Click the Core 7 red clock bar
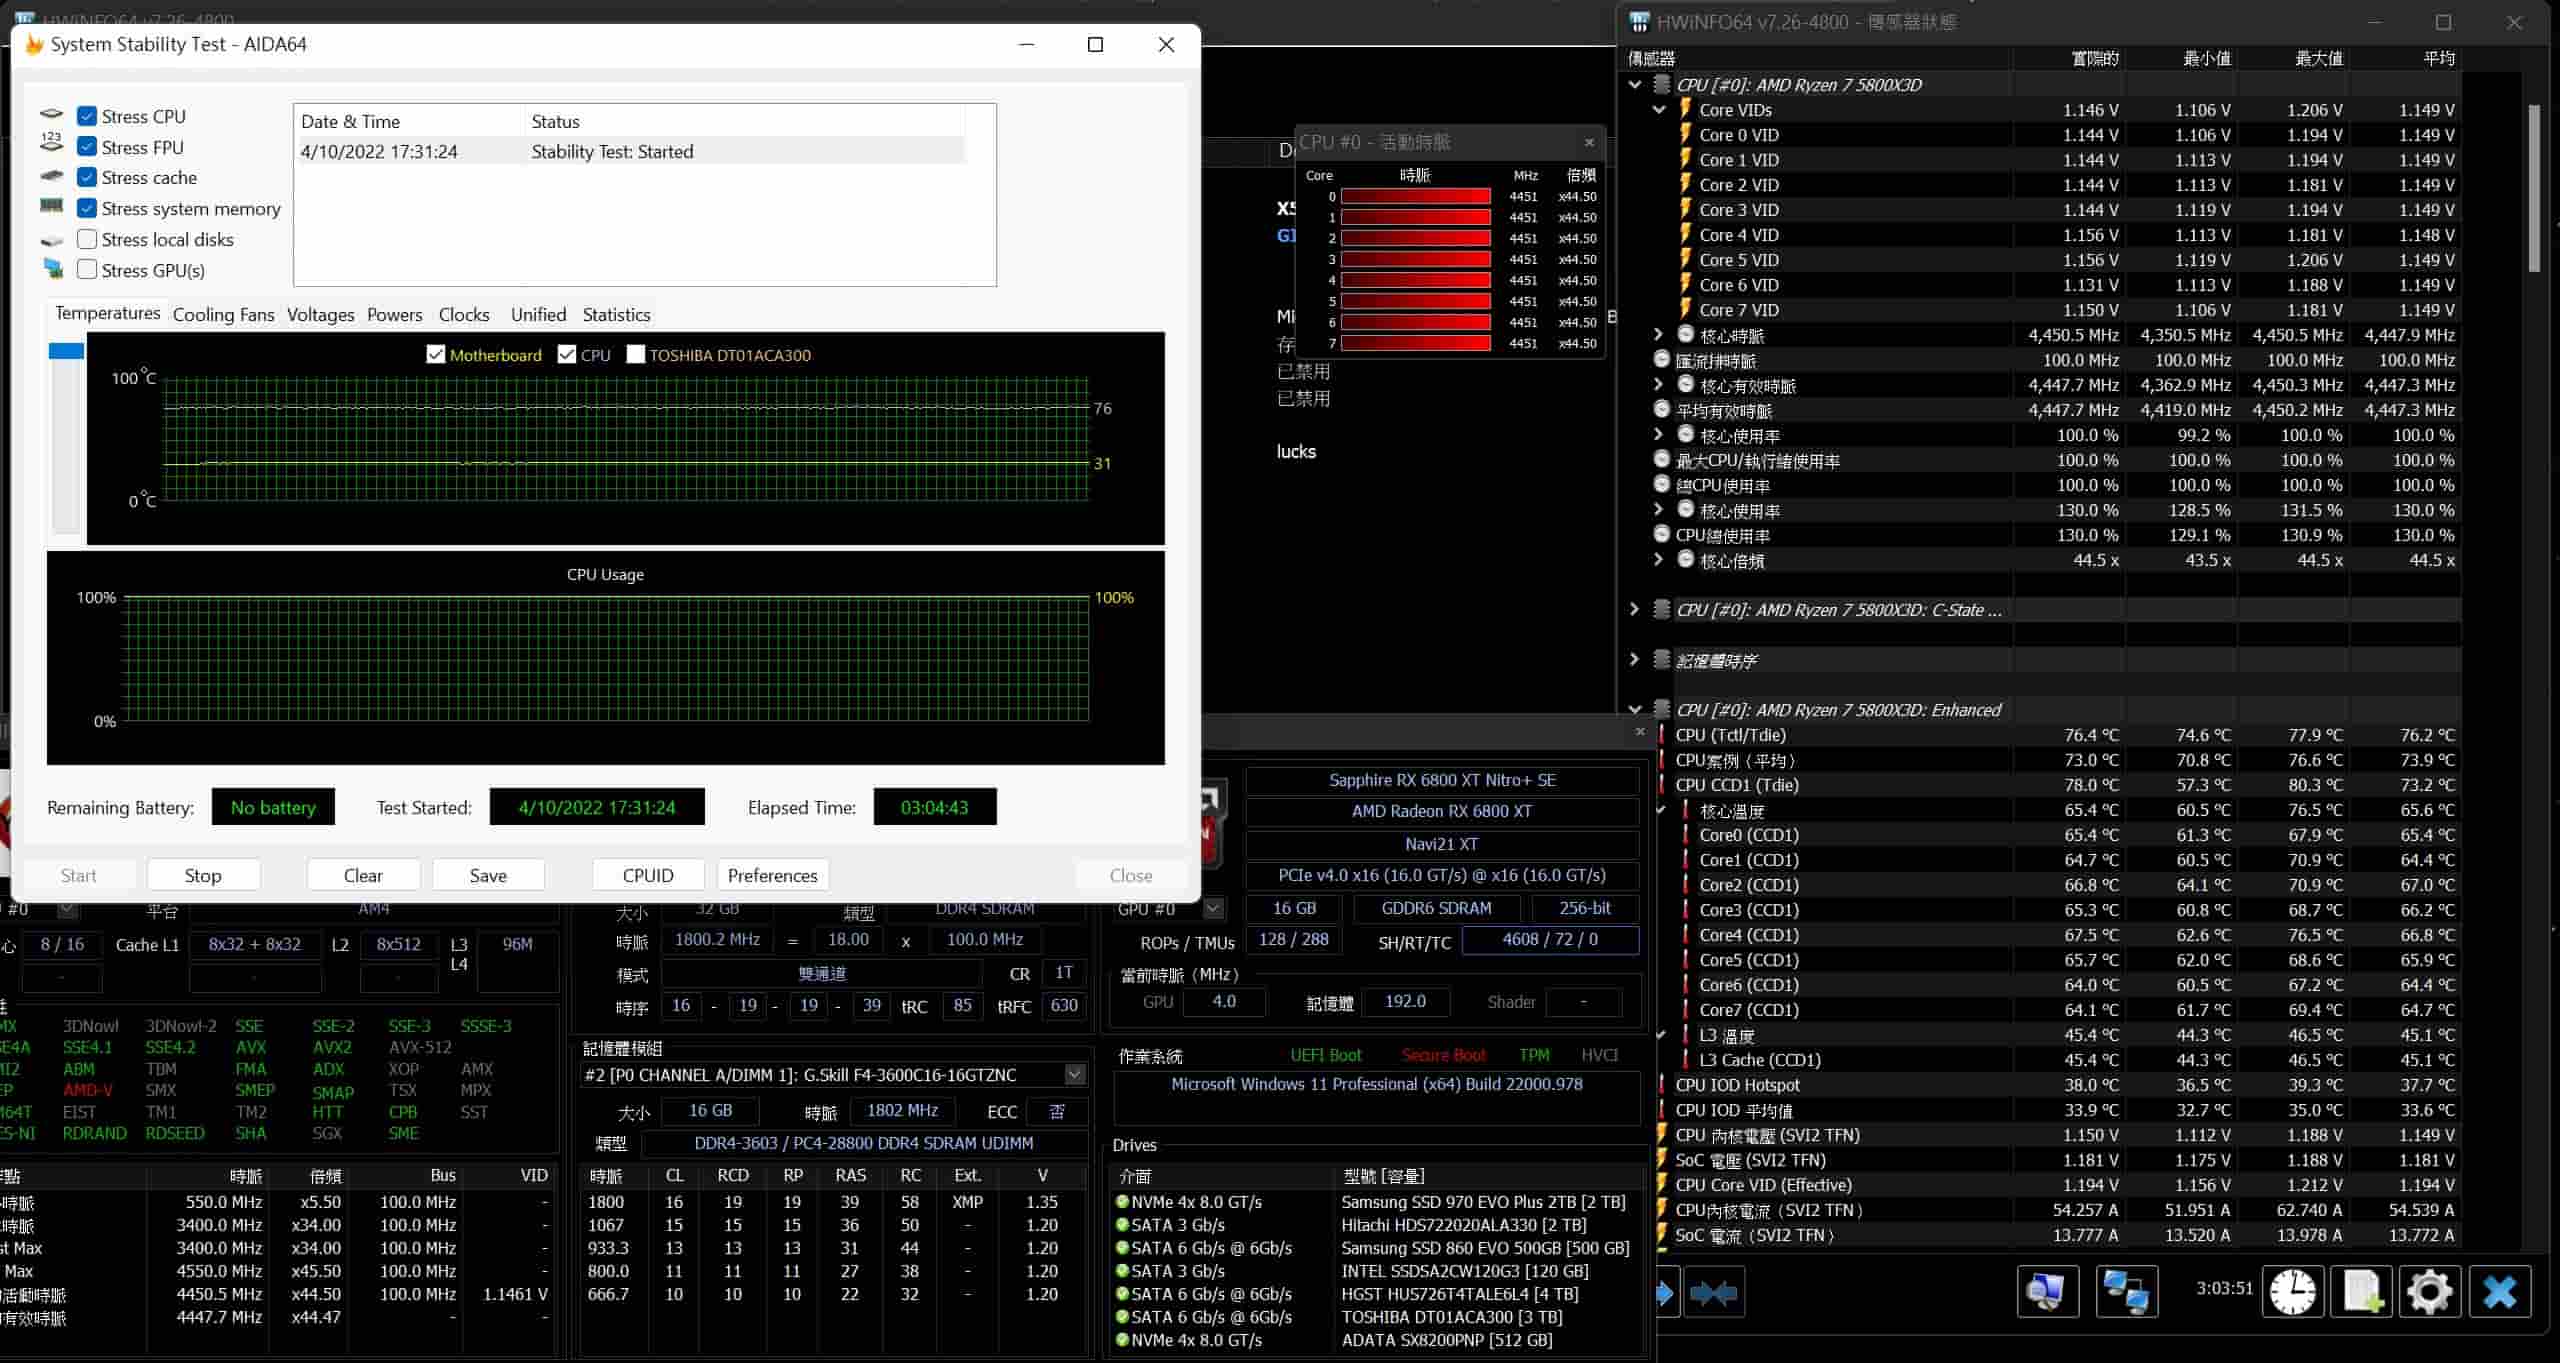 point(1415,343)
